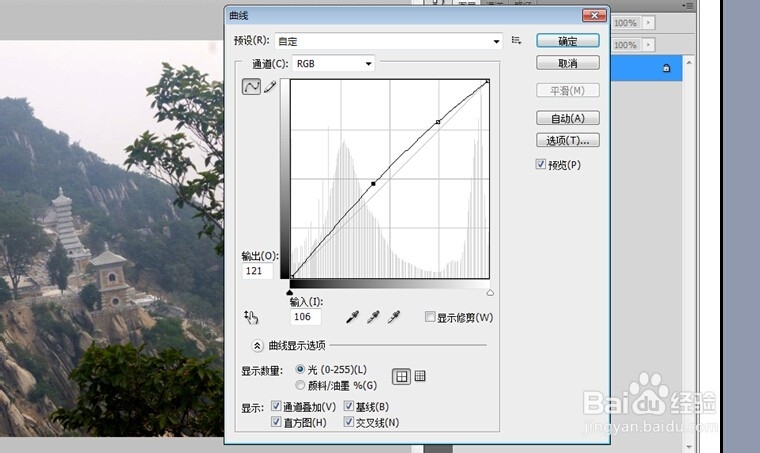Open the opacity 100% arrow in Layers panel
The height and width of the screenshot is (453, 760).
click(649, 22)
